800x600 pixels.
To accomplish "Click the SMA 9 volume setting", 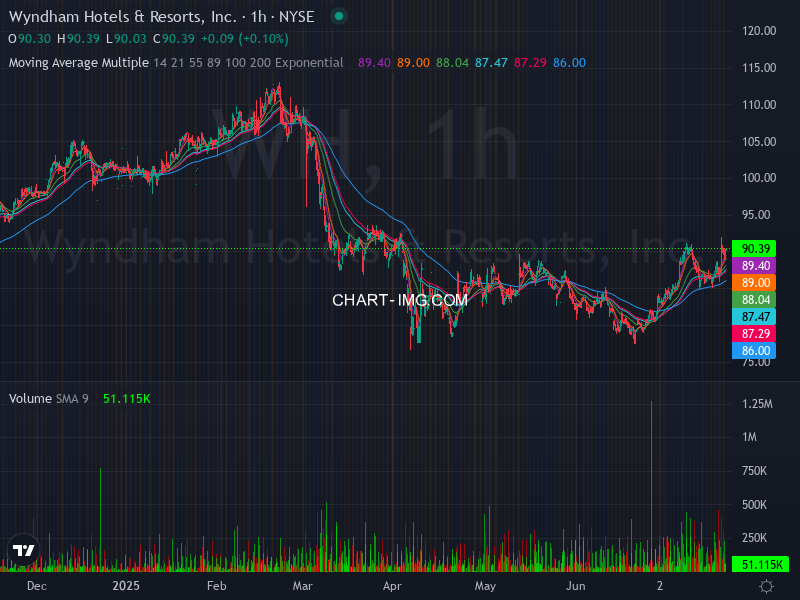I will pyautogui.click(x=72, y=398).
